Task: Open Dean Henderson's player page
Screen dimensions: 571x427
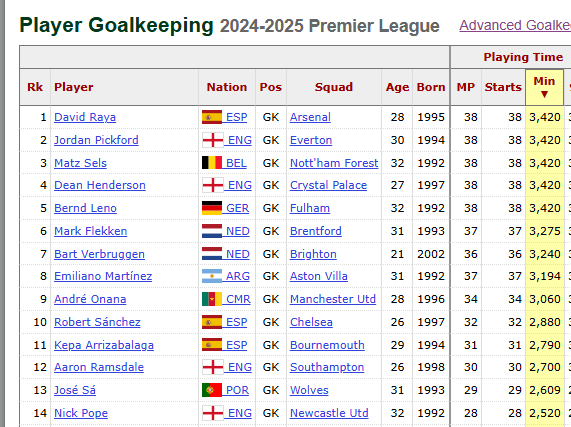Action: click(x=100, y=185)
